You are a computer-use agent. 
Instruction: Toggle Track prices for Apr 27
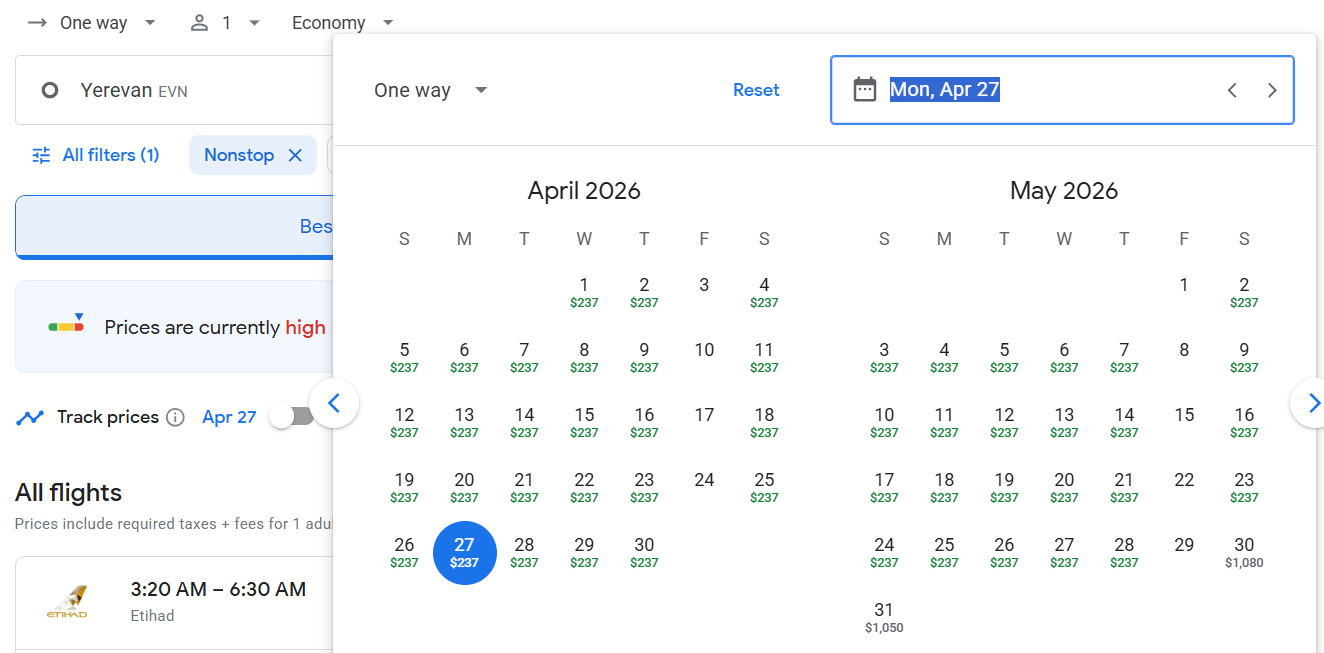(290, 417)
